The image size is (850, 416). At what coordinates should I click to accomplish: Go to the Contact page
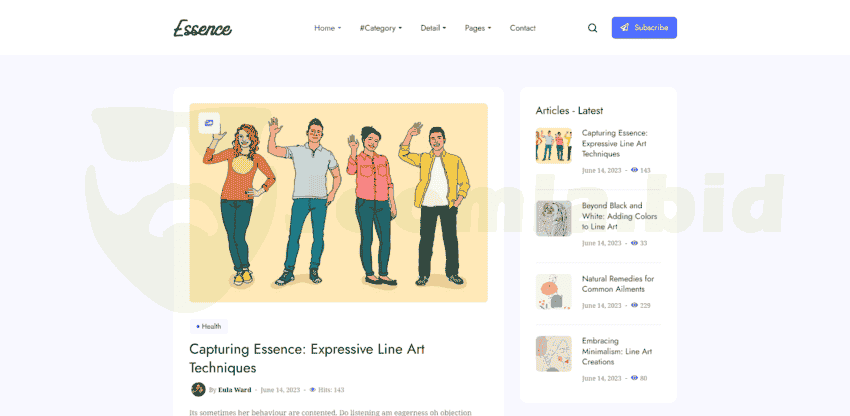(x=522, y=28)
